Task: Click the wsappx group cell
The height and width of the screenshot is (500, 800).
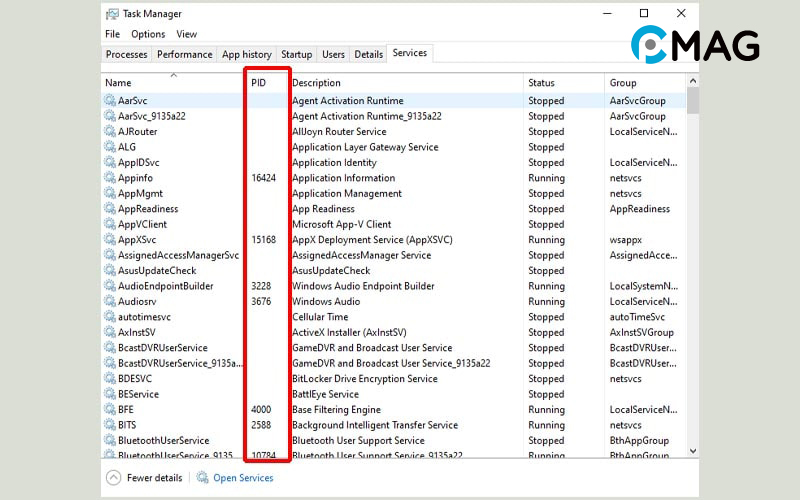Action: click(x=626, y=240)
